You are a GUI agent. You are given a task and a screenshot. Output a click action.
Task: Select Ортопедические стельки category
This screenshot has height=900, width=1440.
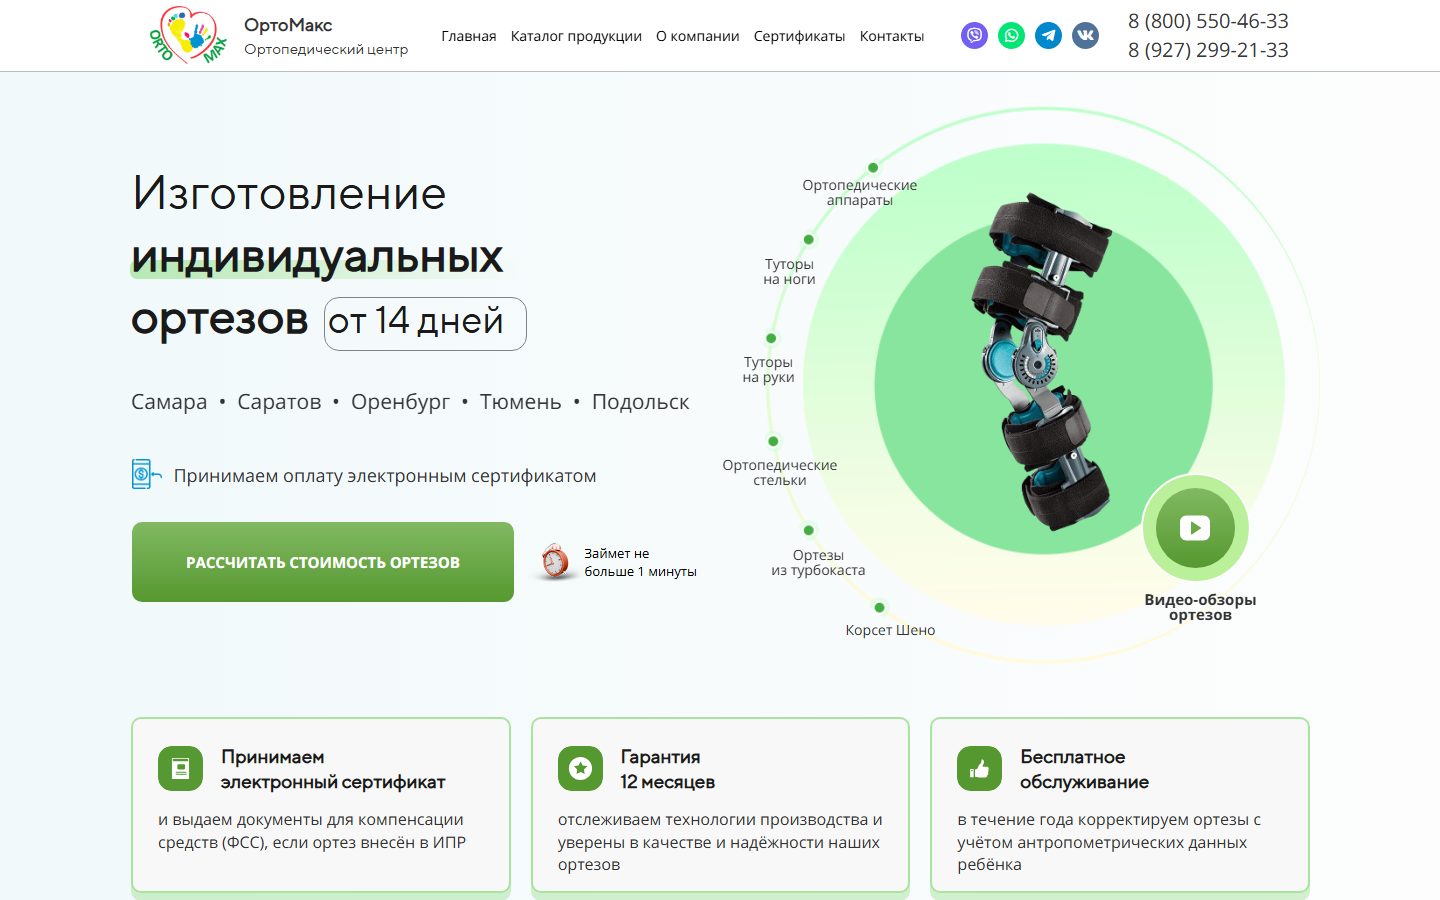(x=780, y=472)
